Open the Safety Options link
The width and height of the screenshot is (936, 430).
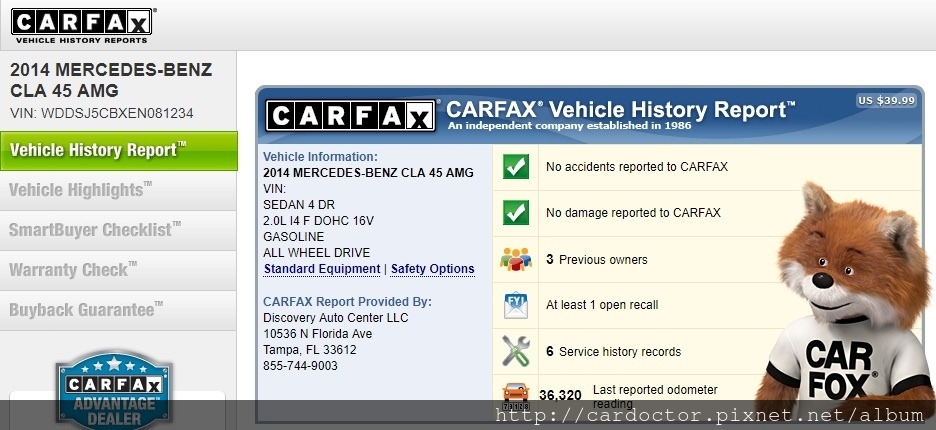click(x=433, y=269)
